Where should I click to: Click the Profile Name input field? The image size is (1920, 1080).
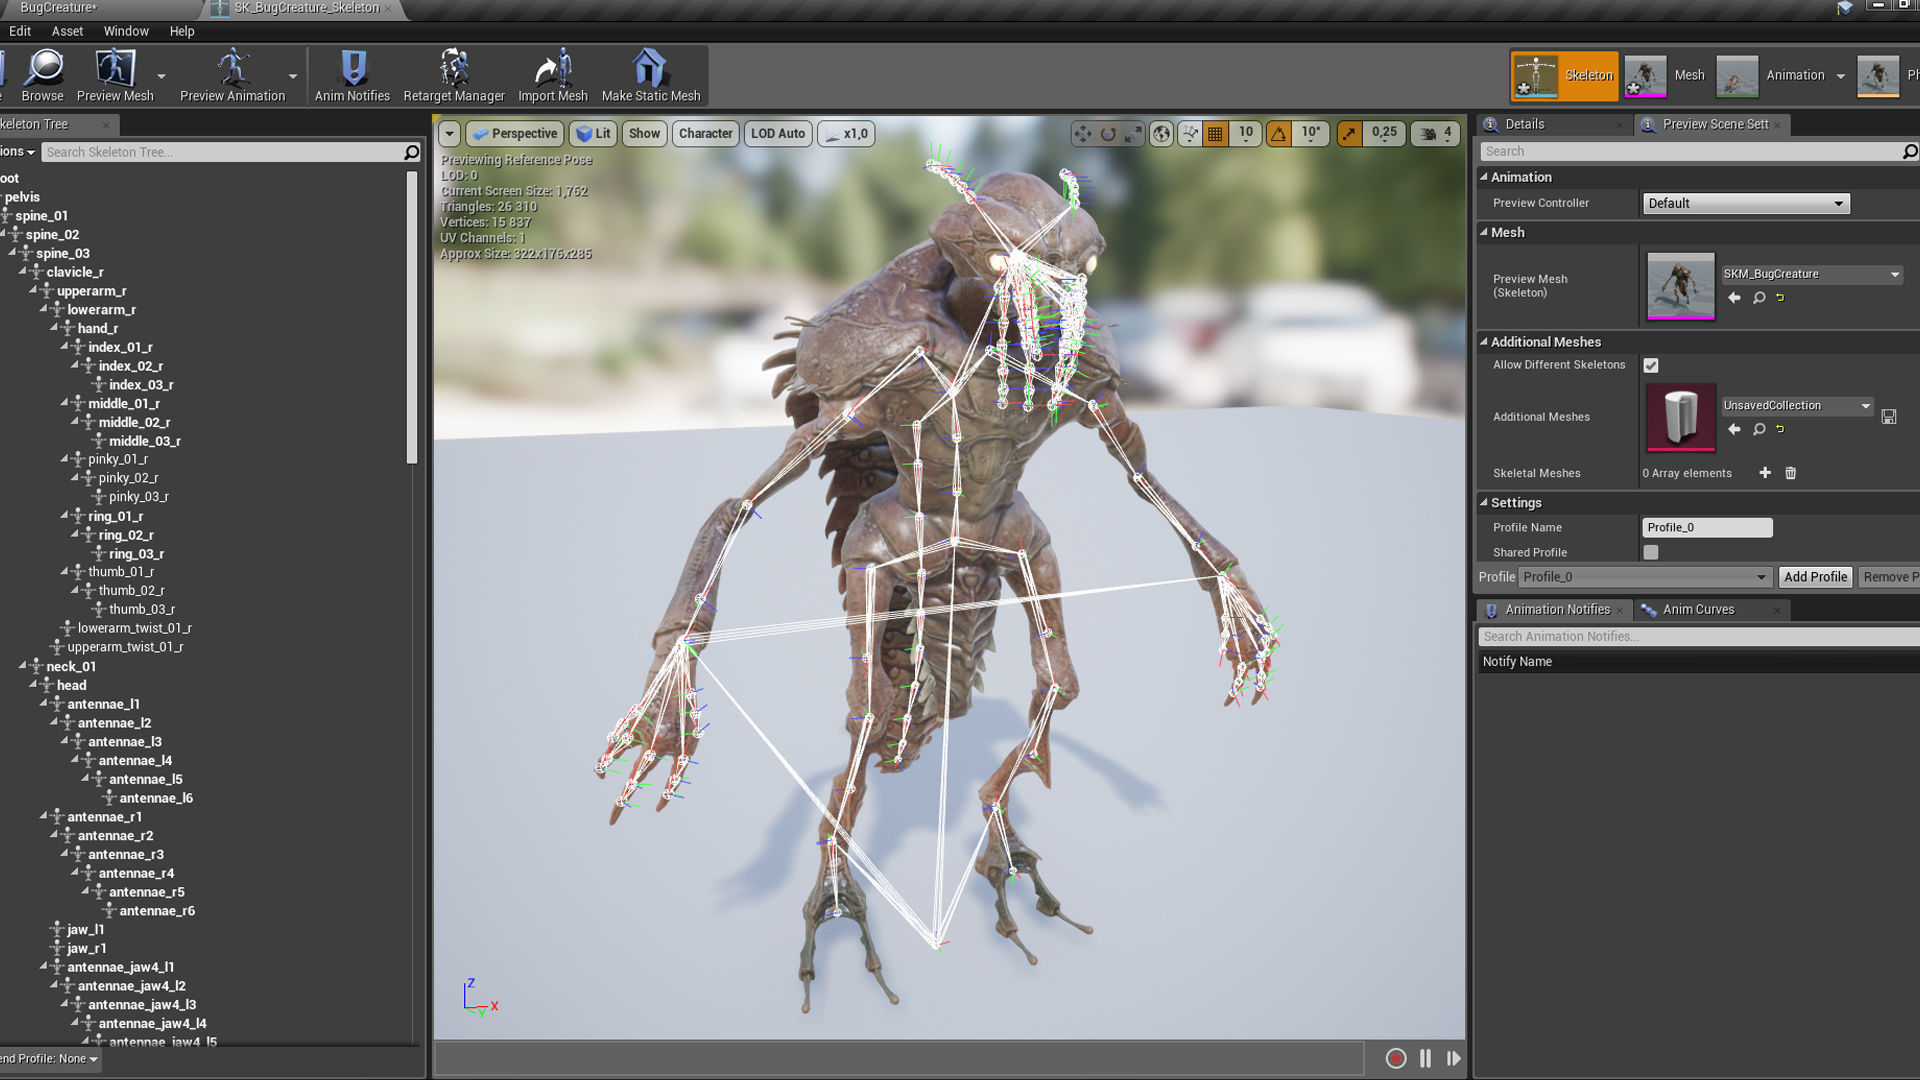coord(1707,528)
